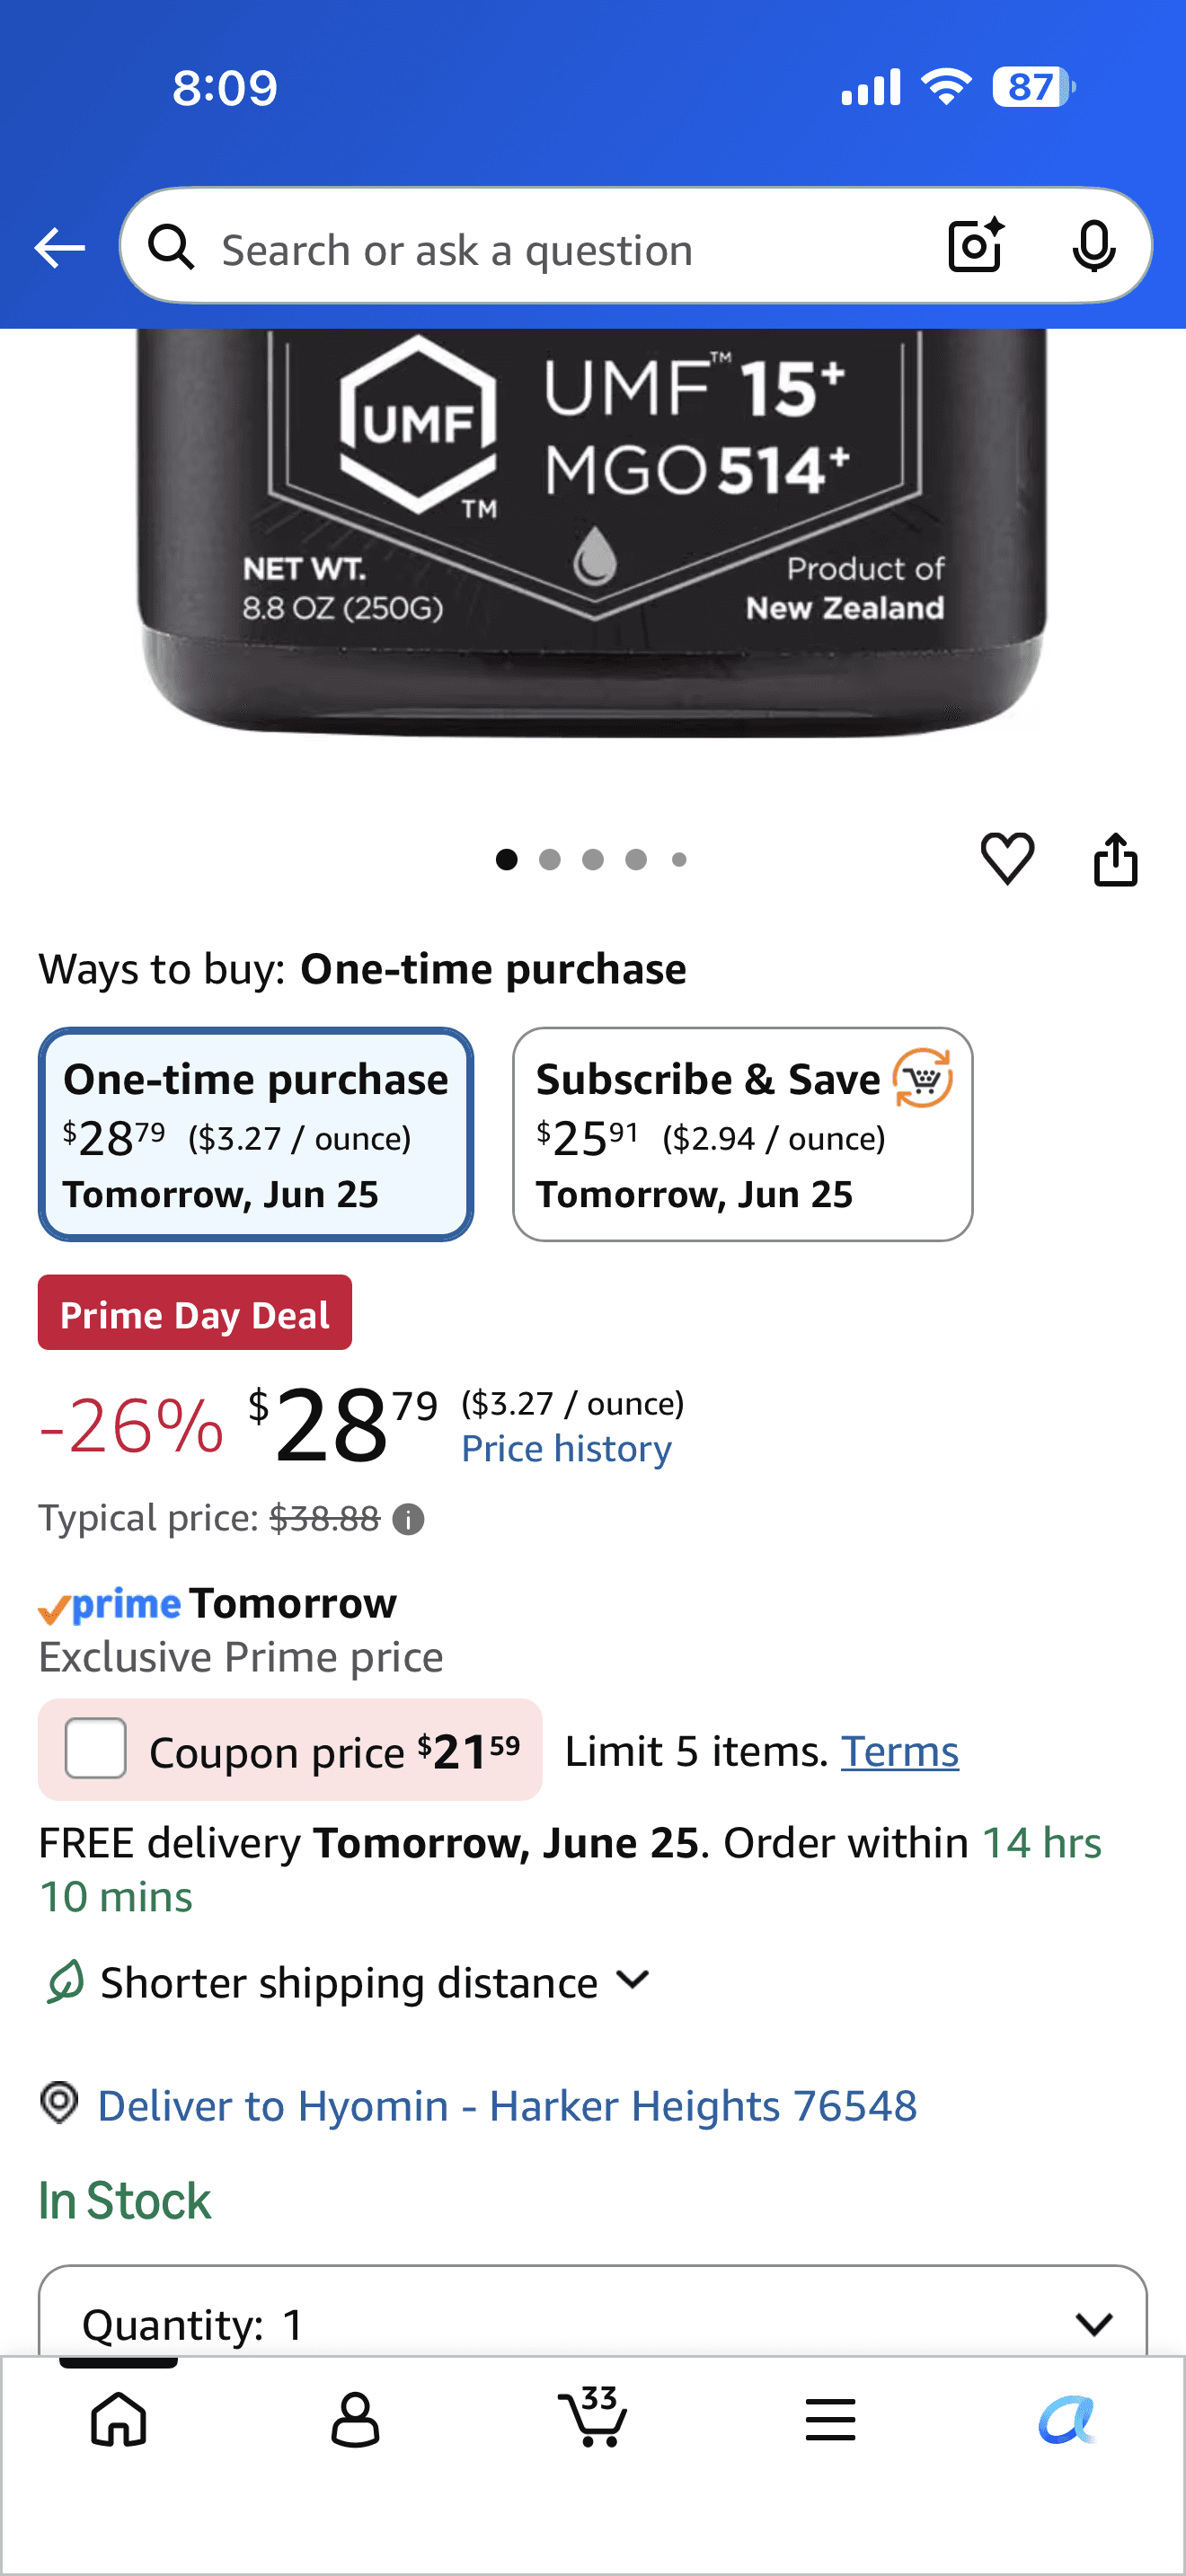
Task: Open coupon Terms link
Action: pos(899,1751)
